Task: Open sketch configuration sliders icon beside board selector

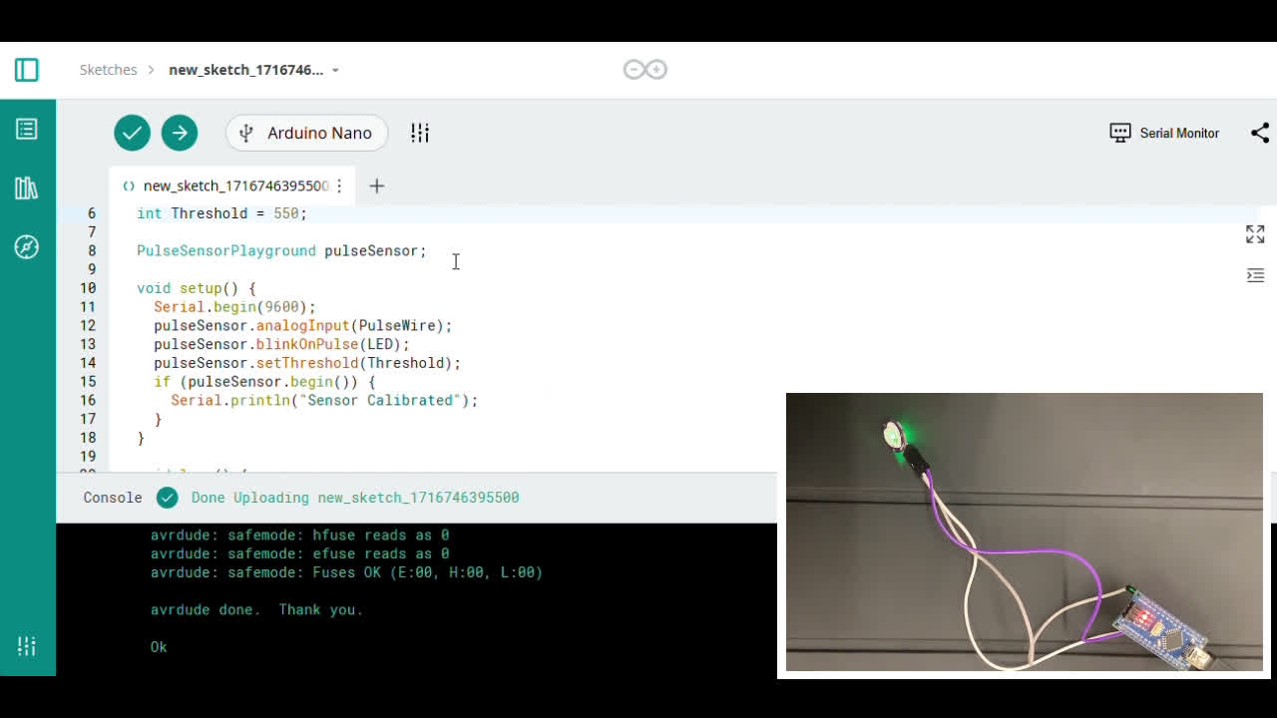Action: 420,133
